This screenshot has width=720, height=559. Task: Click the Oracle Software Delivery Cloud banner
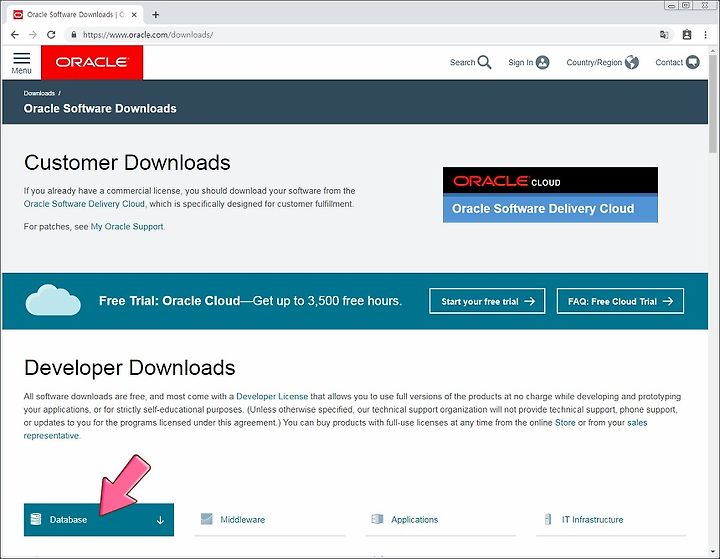(550, 195)
